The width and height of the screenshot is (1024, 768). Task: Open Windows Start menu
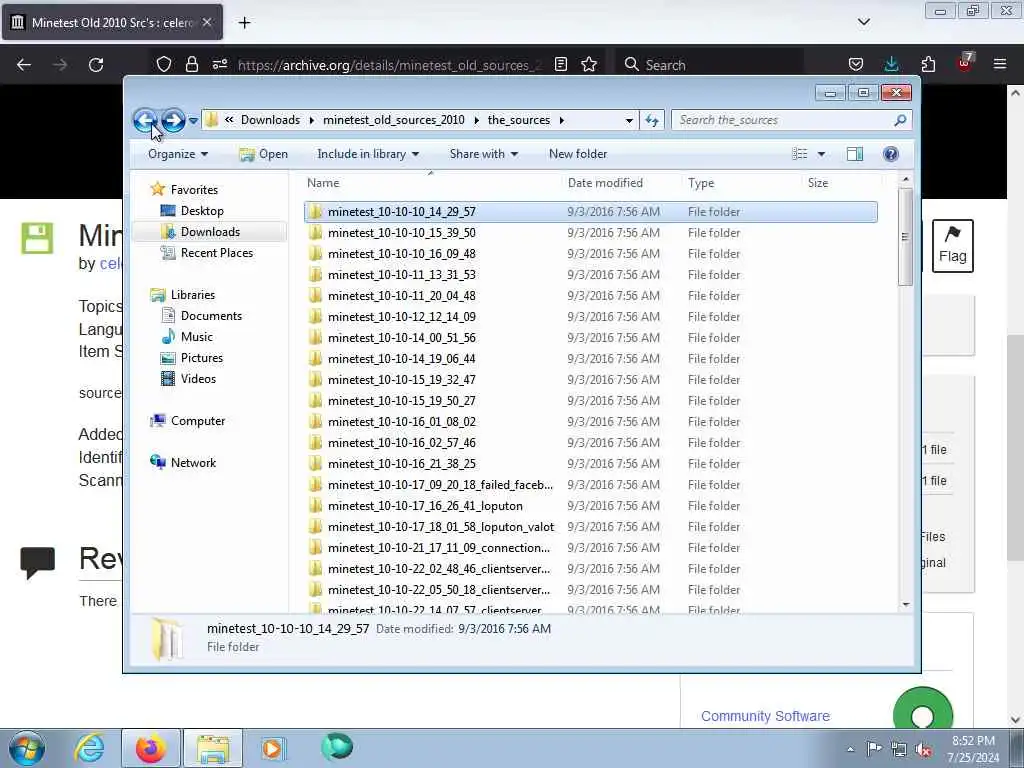point(26,748)
